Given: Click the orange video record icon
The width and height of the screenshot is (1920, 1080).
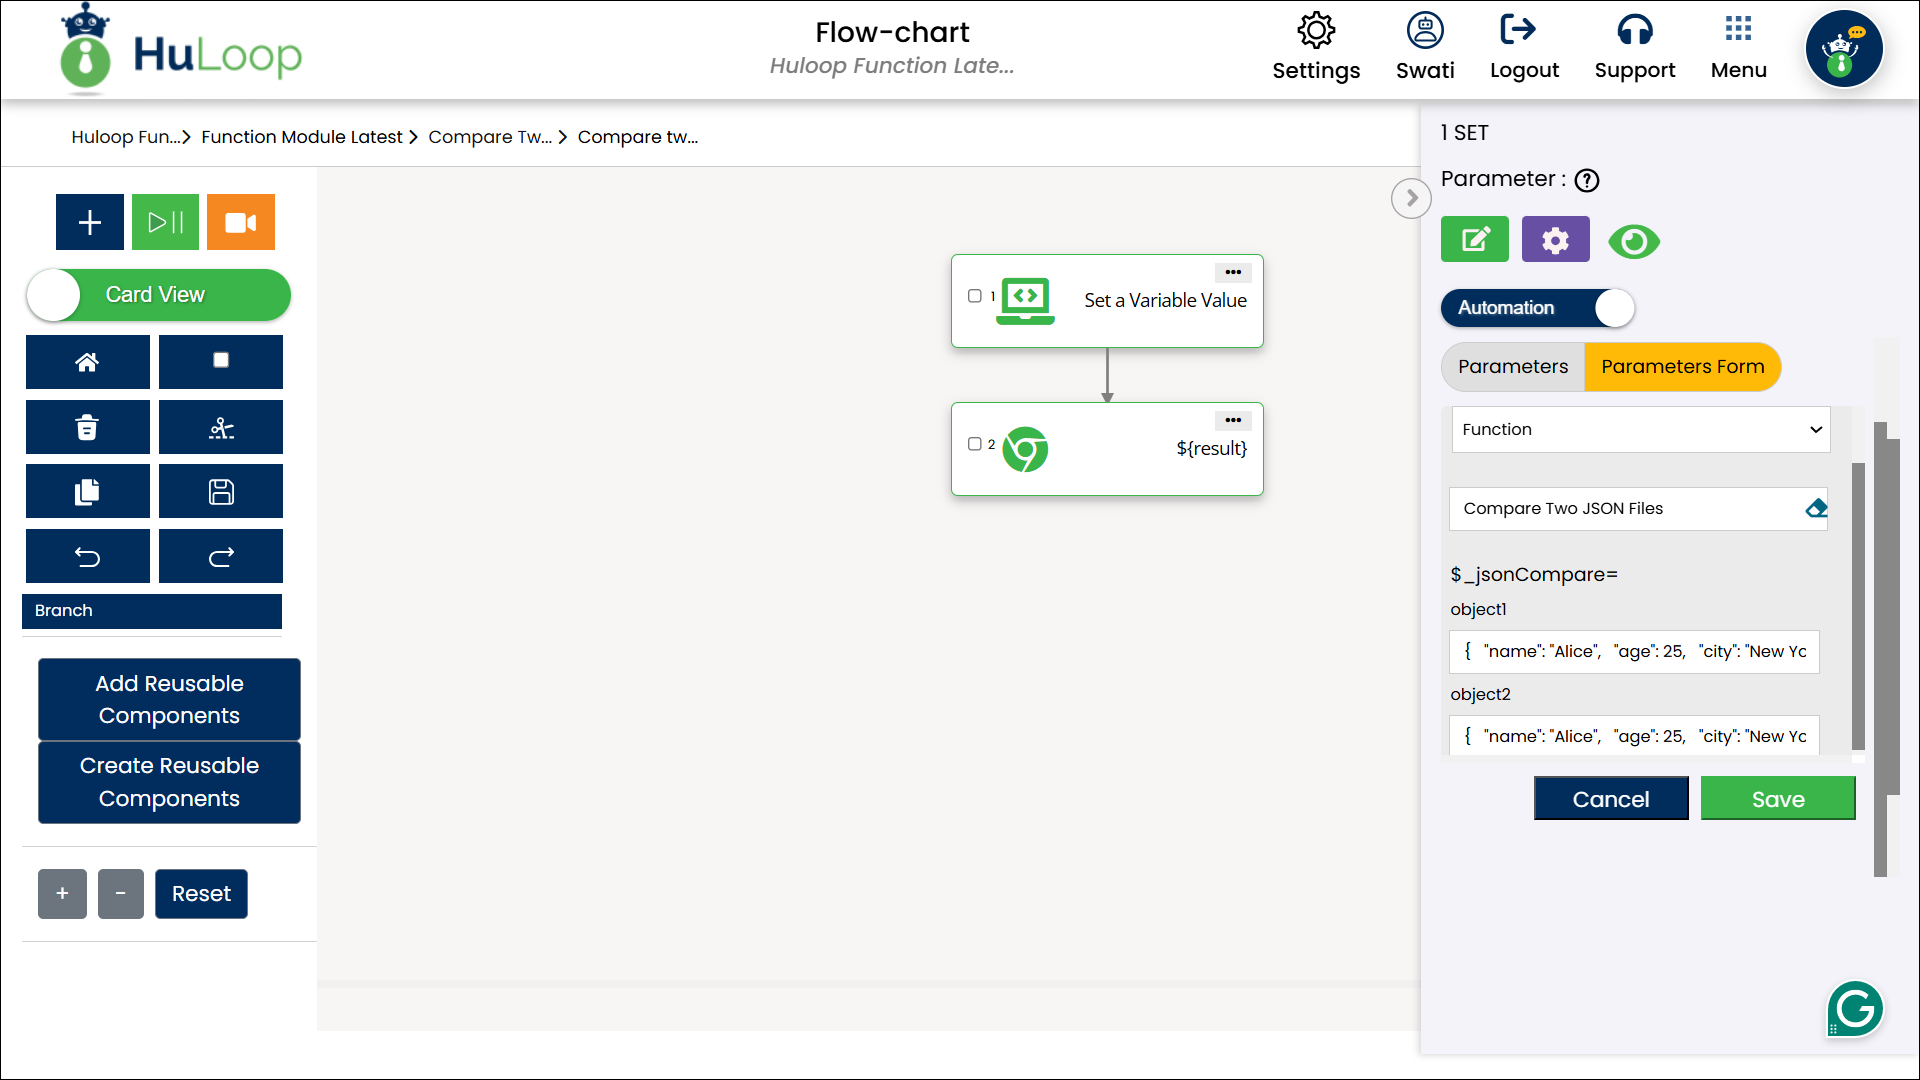Looking at the screenshot, I should [240, 222].
